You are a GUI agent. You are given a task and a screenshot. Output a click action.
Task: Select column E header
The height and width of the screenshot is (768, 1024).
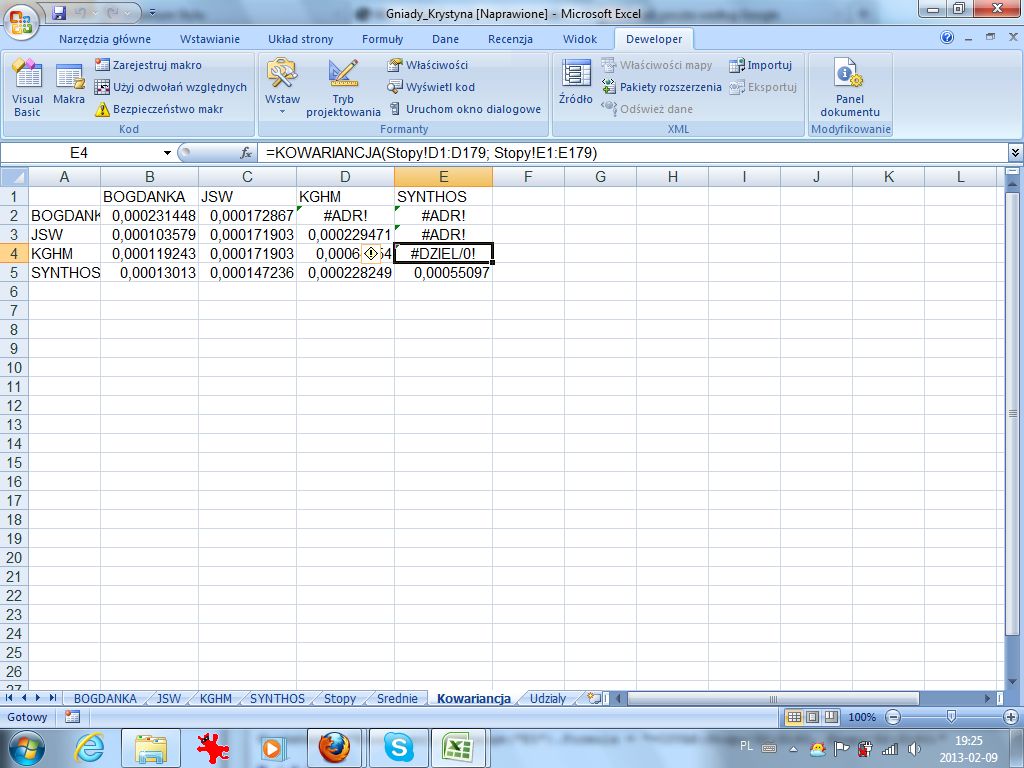443,176
